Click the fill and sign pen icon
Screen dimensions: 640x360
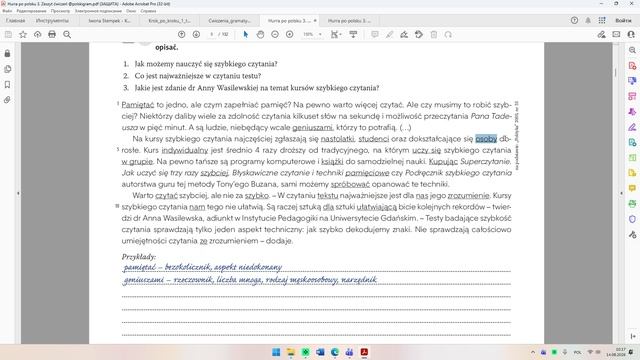602,35
